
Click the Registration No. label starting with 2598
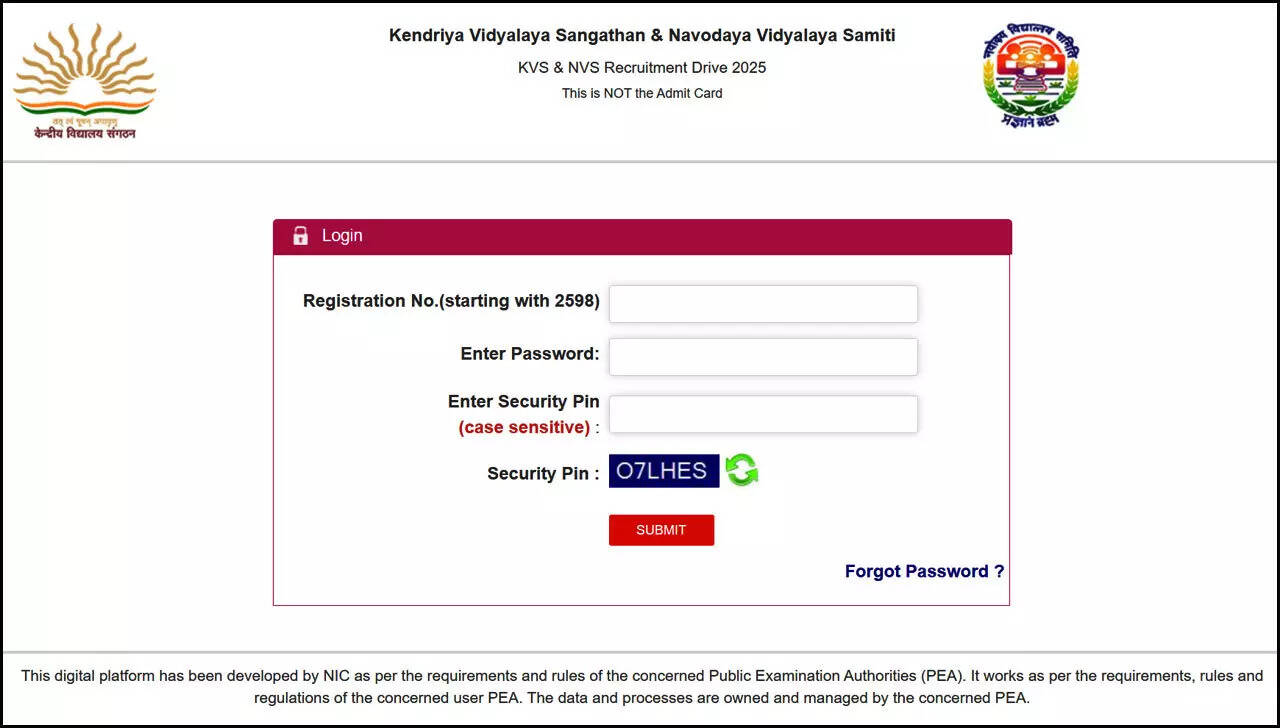coord(450,300)
